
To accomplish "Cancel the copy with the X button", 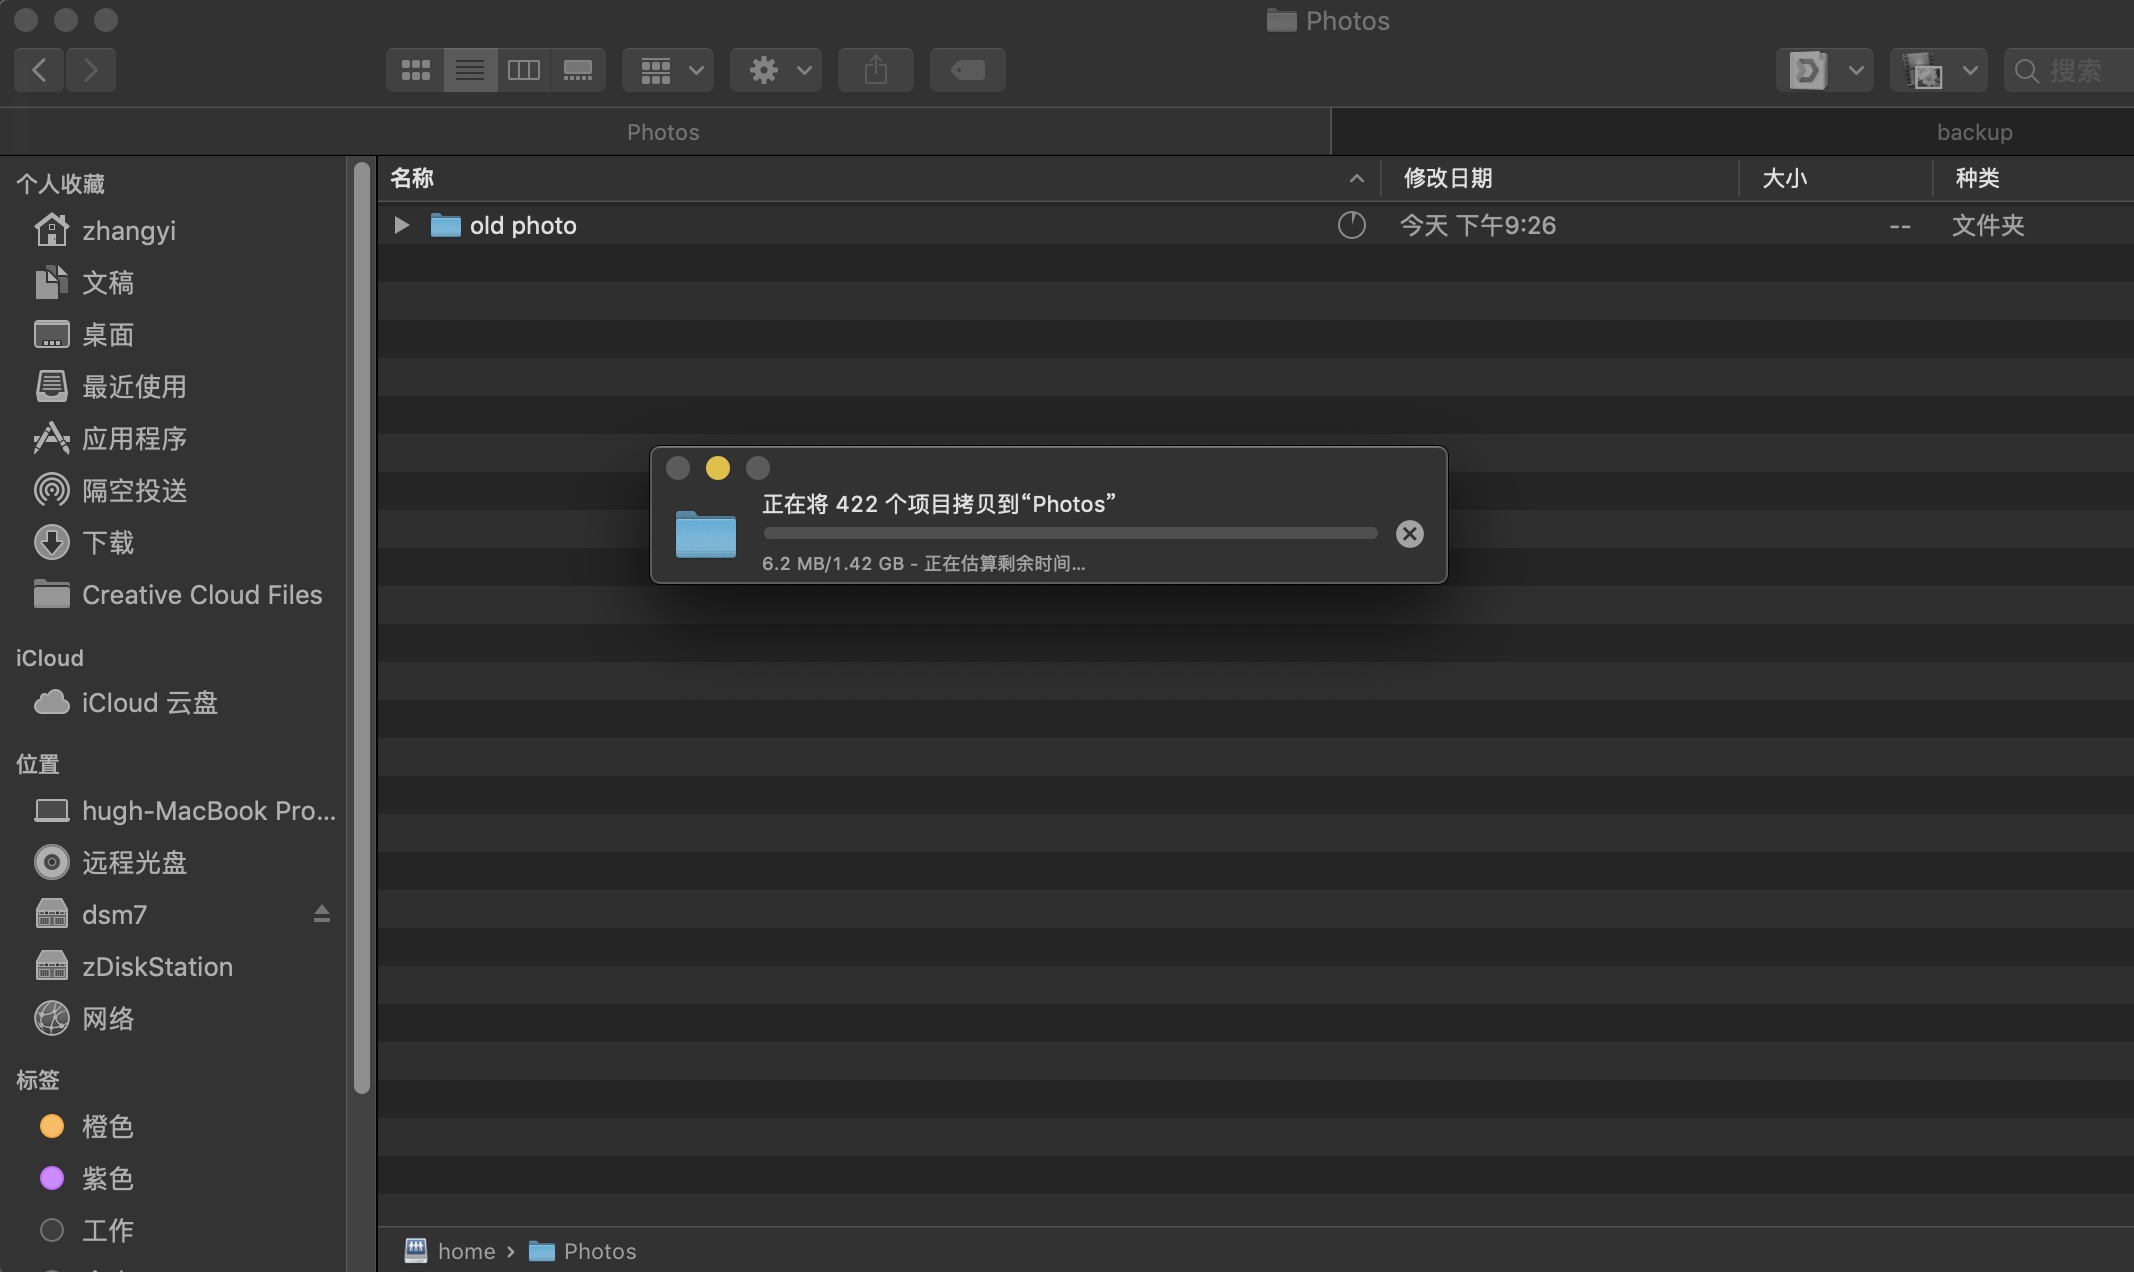I will (1410, 534).
